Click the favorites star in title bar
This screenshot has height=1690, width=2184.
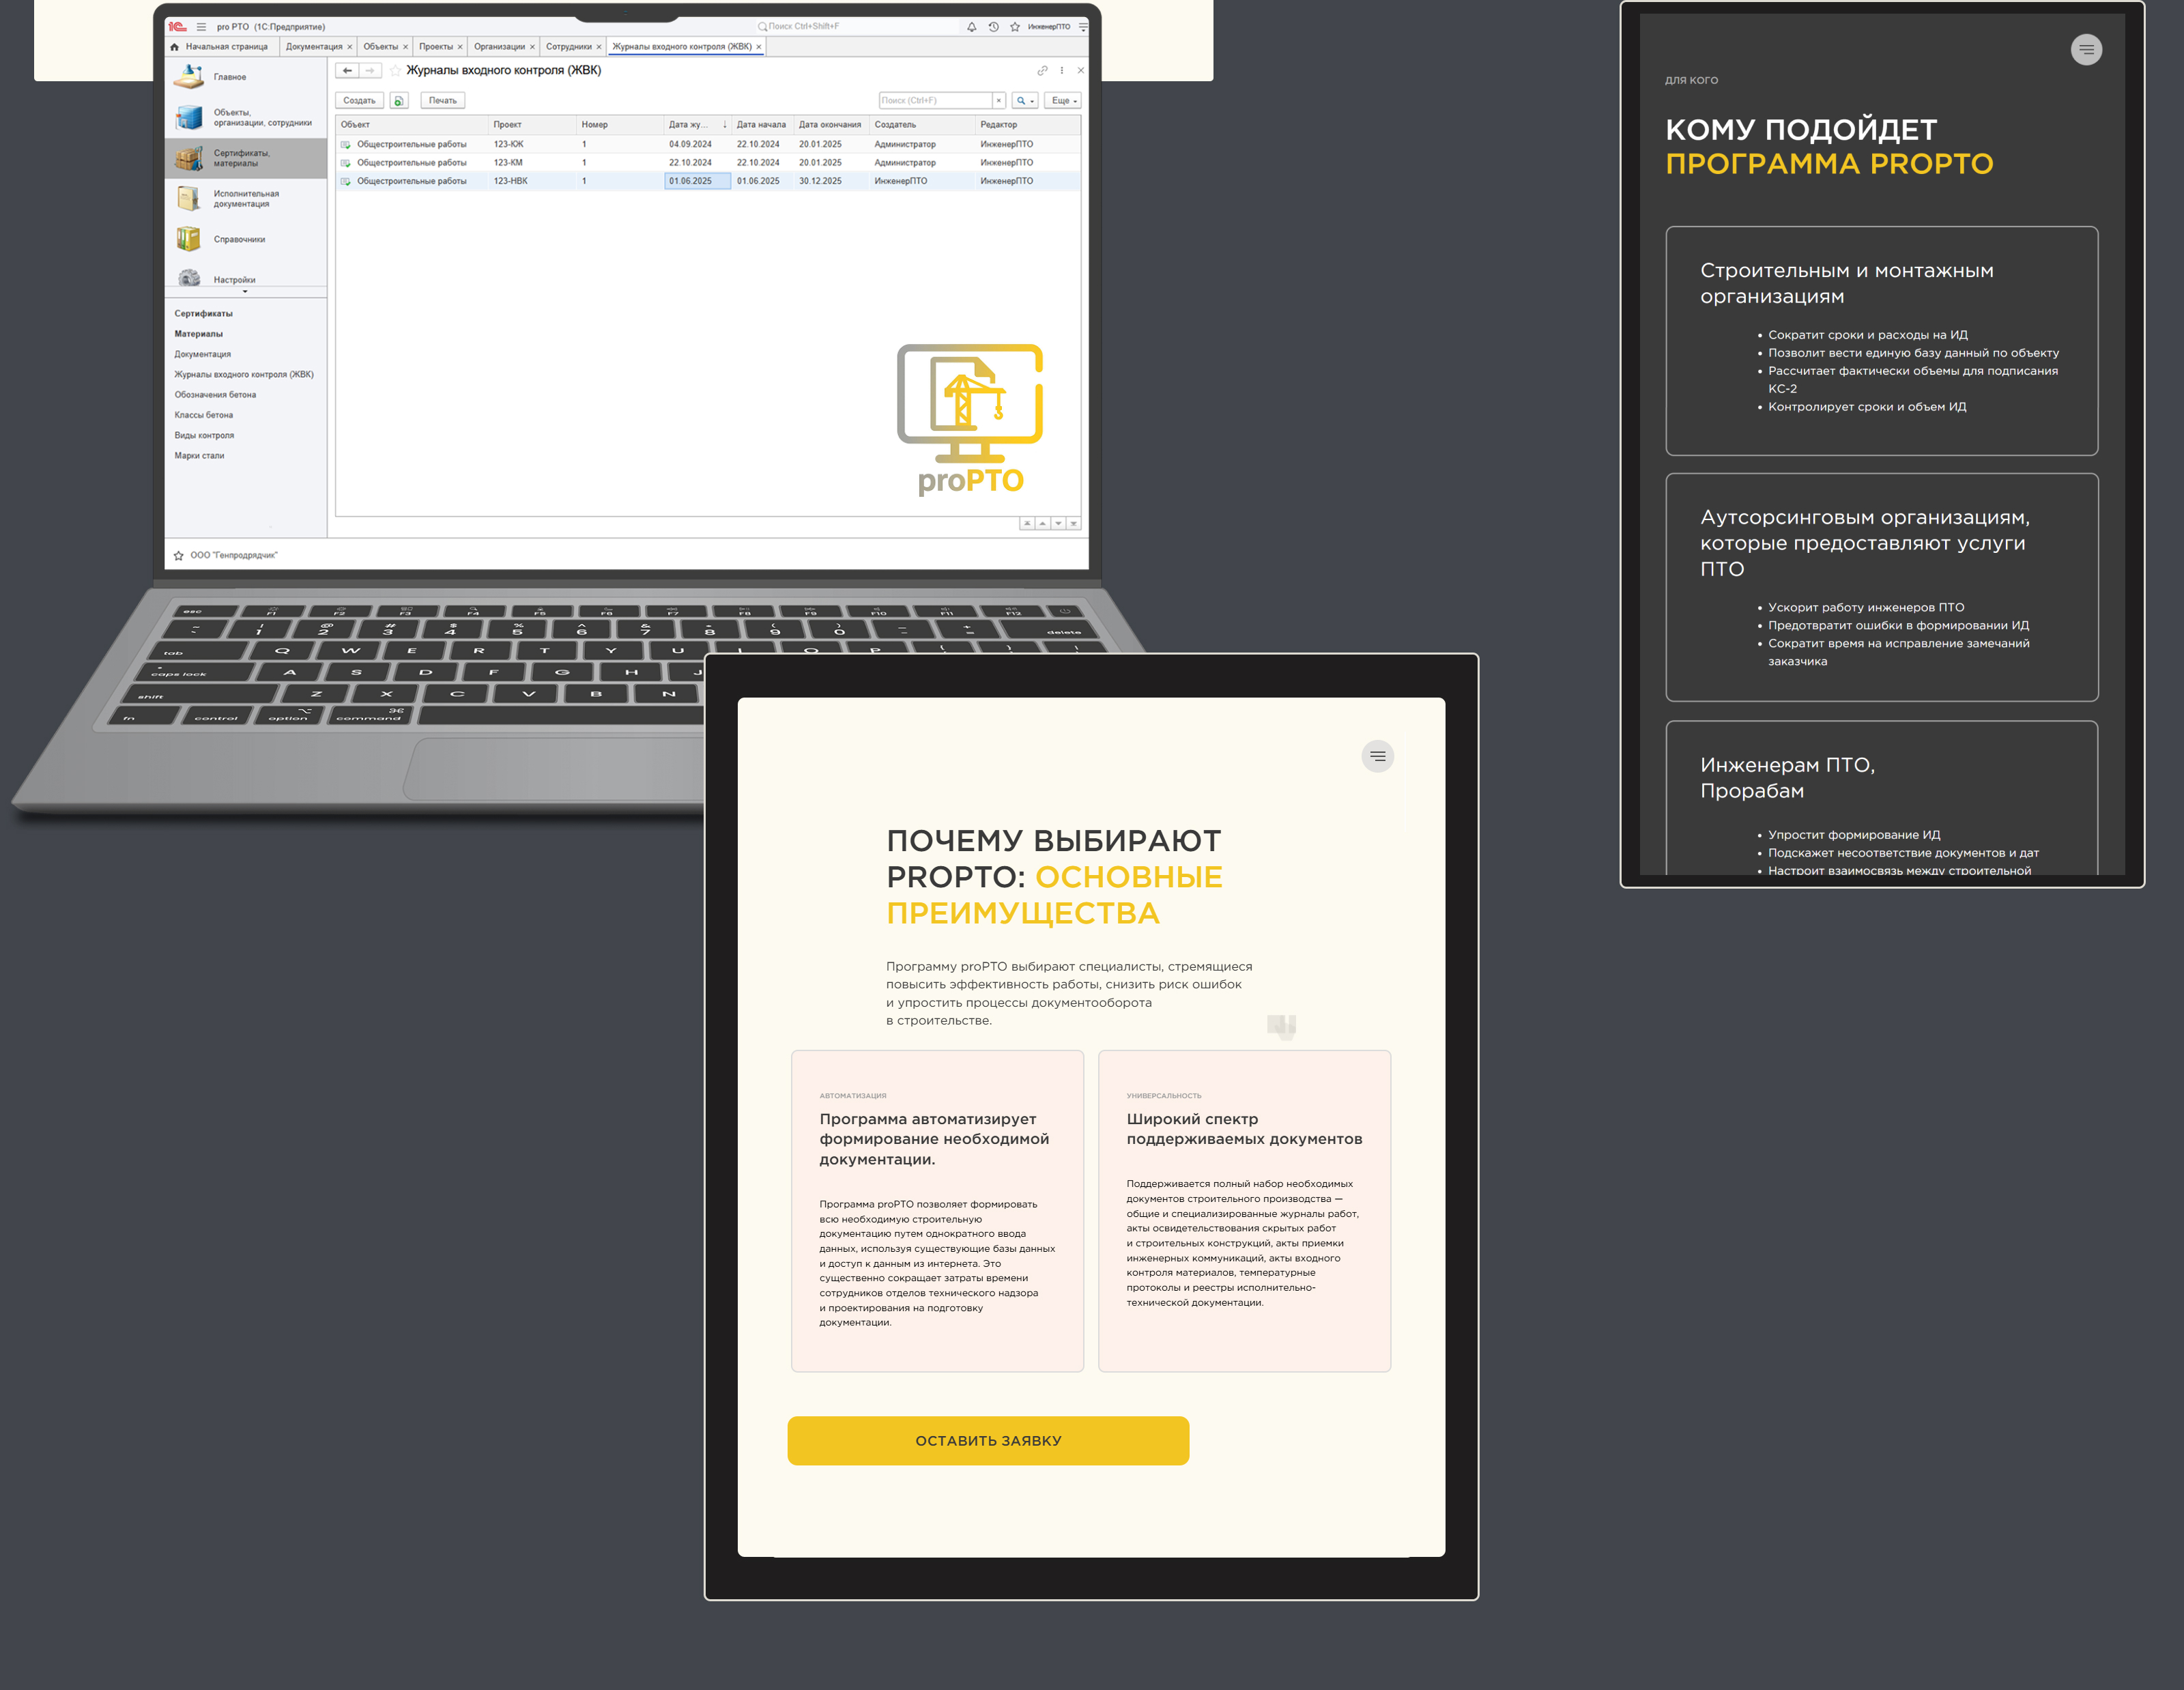(x=1015, y=27)
